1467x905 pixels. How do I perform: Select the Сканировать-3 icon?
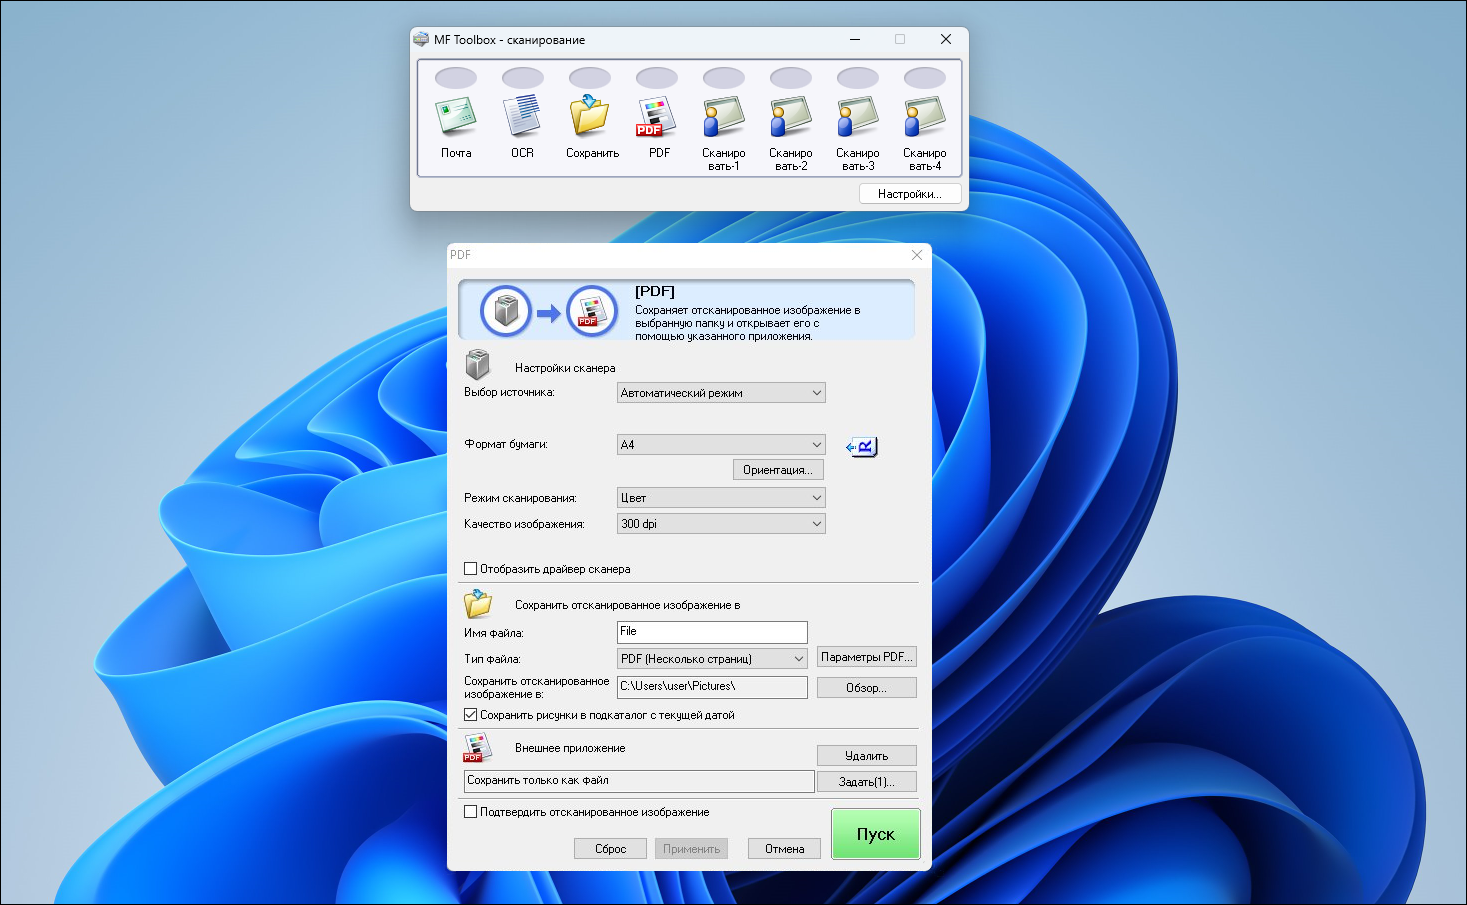coord(857,117)
